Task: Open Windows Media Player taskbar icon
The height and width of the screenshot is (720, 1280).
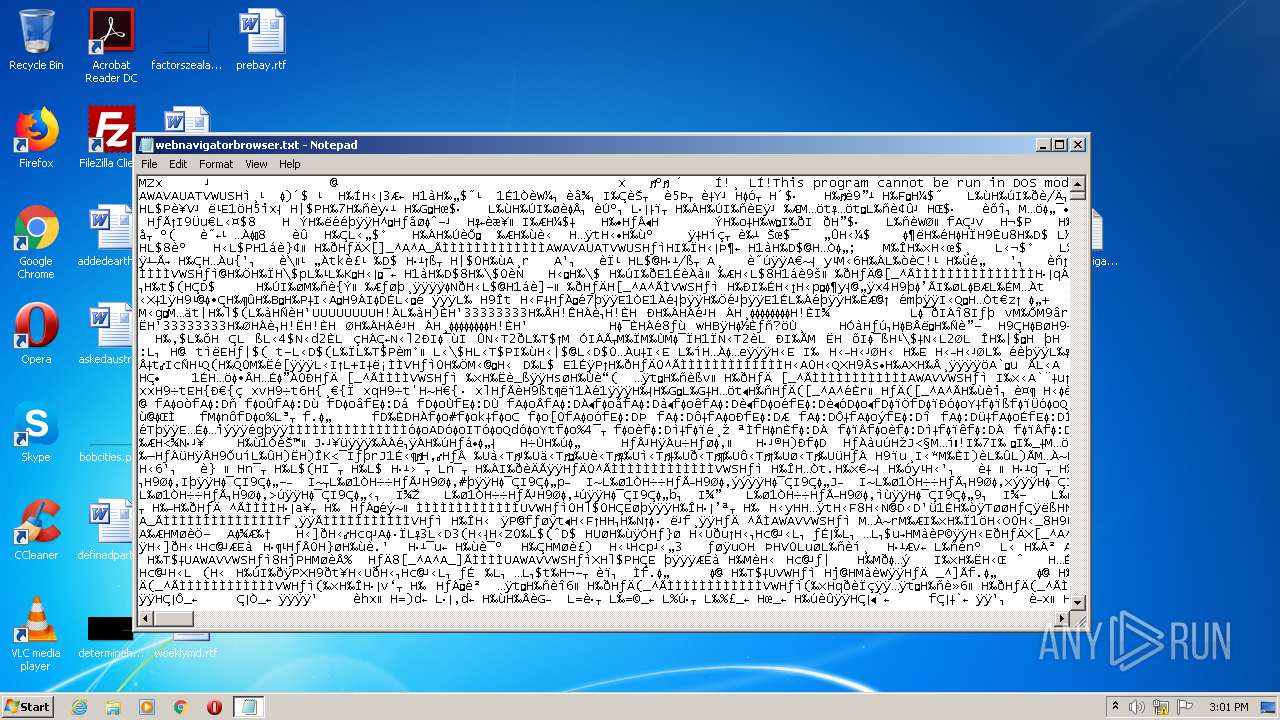Action: (x=147, y=707)
